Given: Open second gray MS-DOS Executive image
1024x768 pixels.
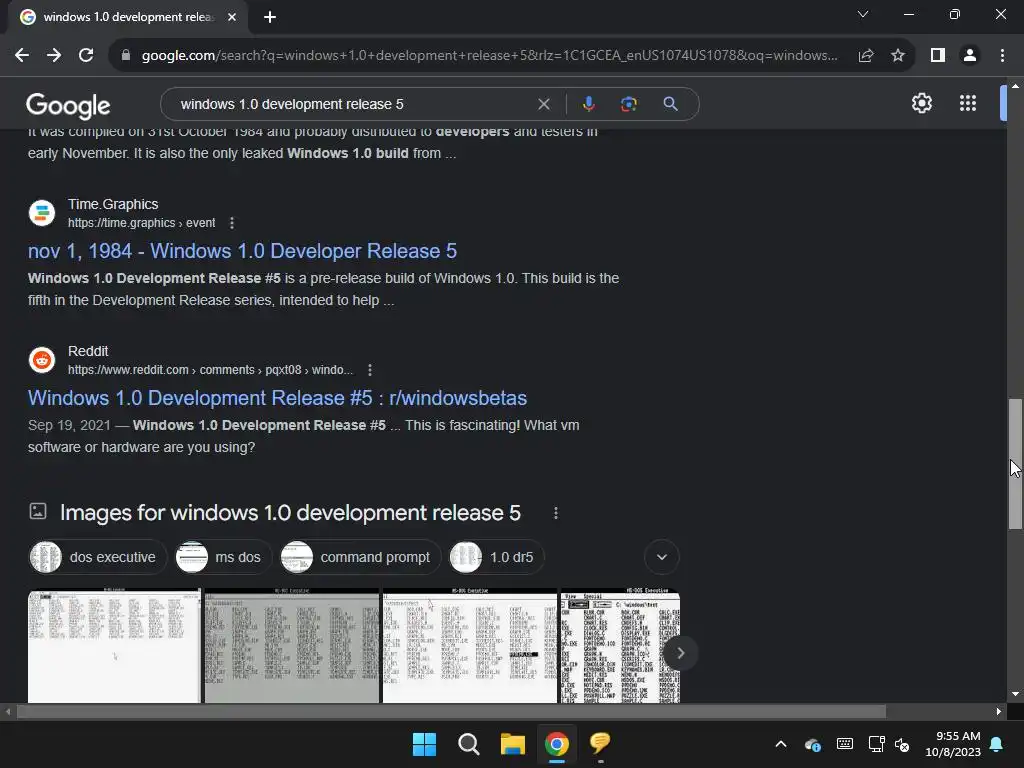Looking at the screenshot, I should click(292, 646).
